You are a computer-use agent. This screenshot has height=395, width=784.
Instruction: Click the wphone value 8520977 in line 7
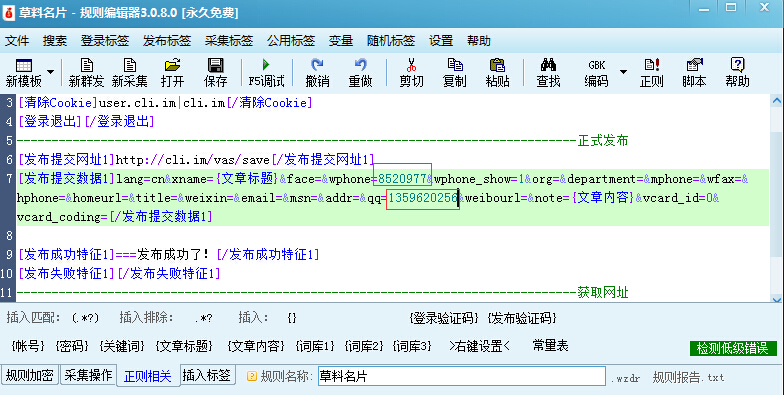coord(402,178)
